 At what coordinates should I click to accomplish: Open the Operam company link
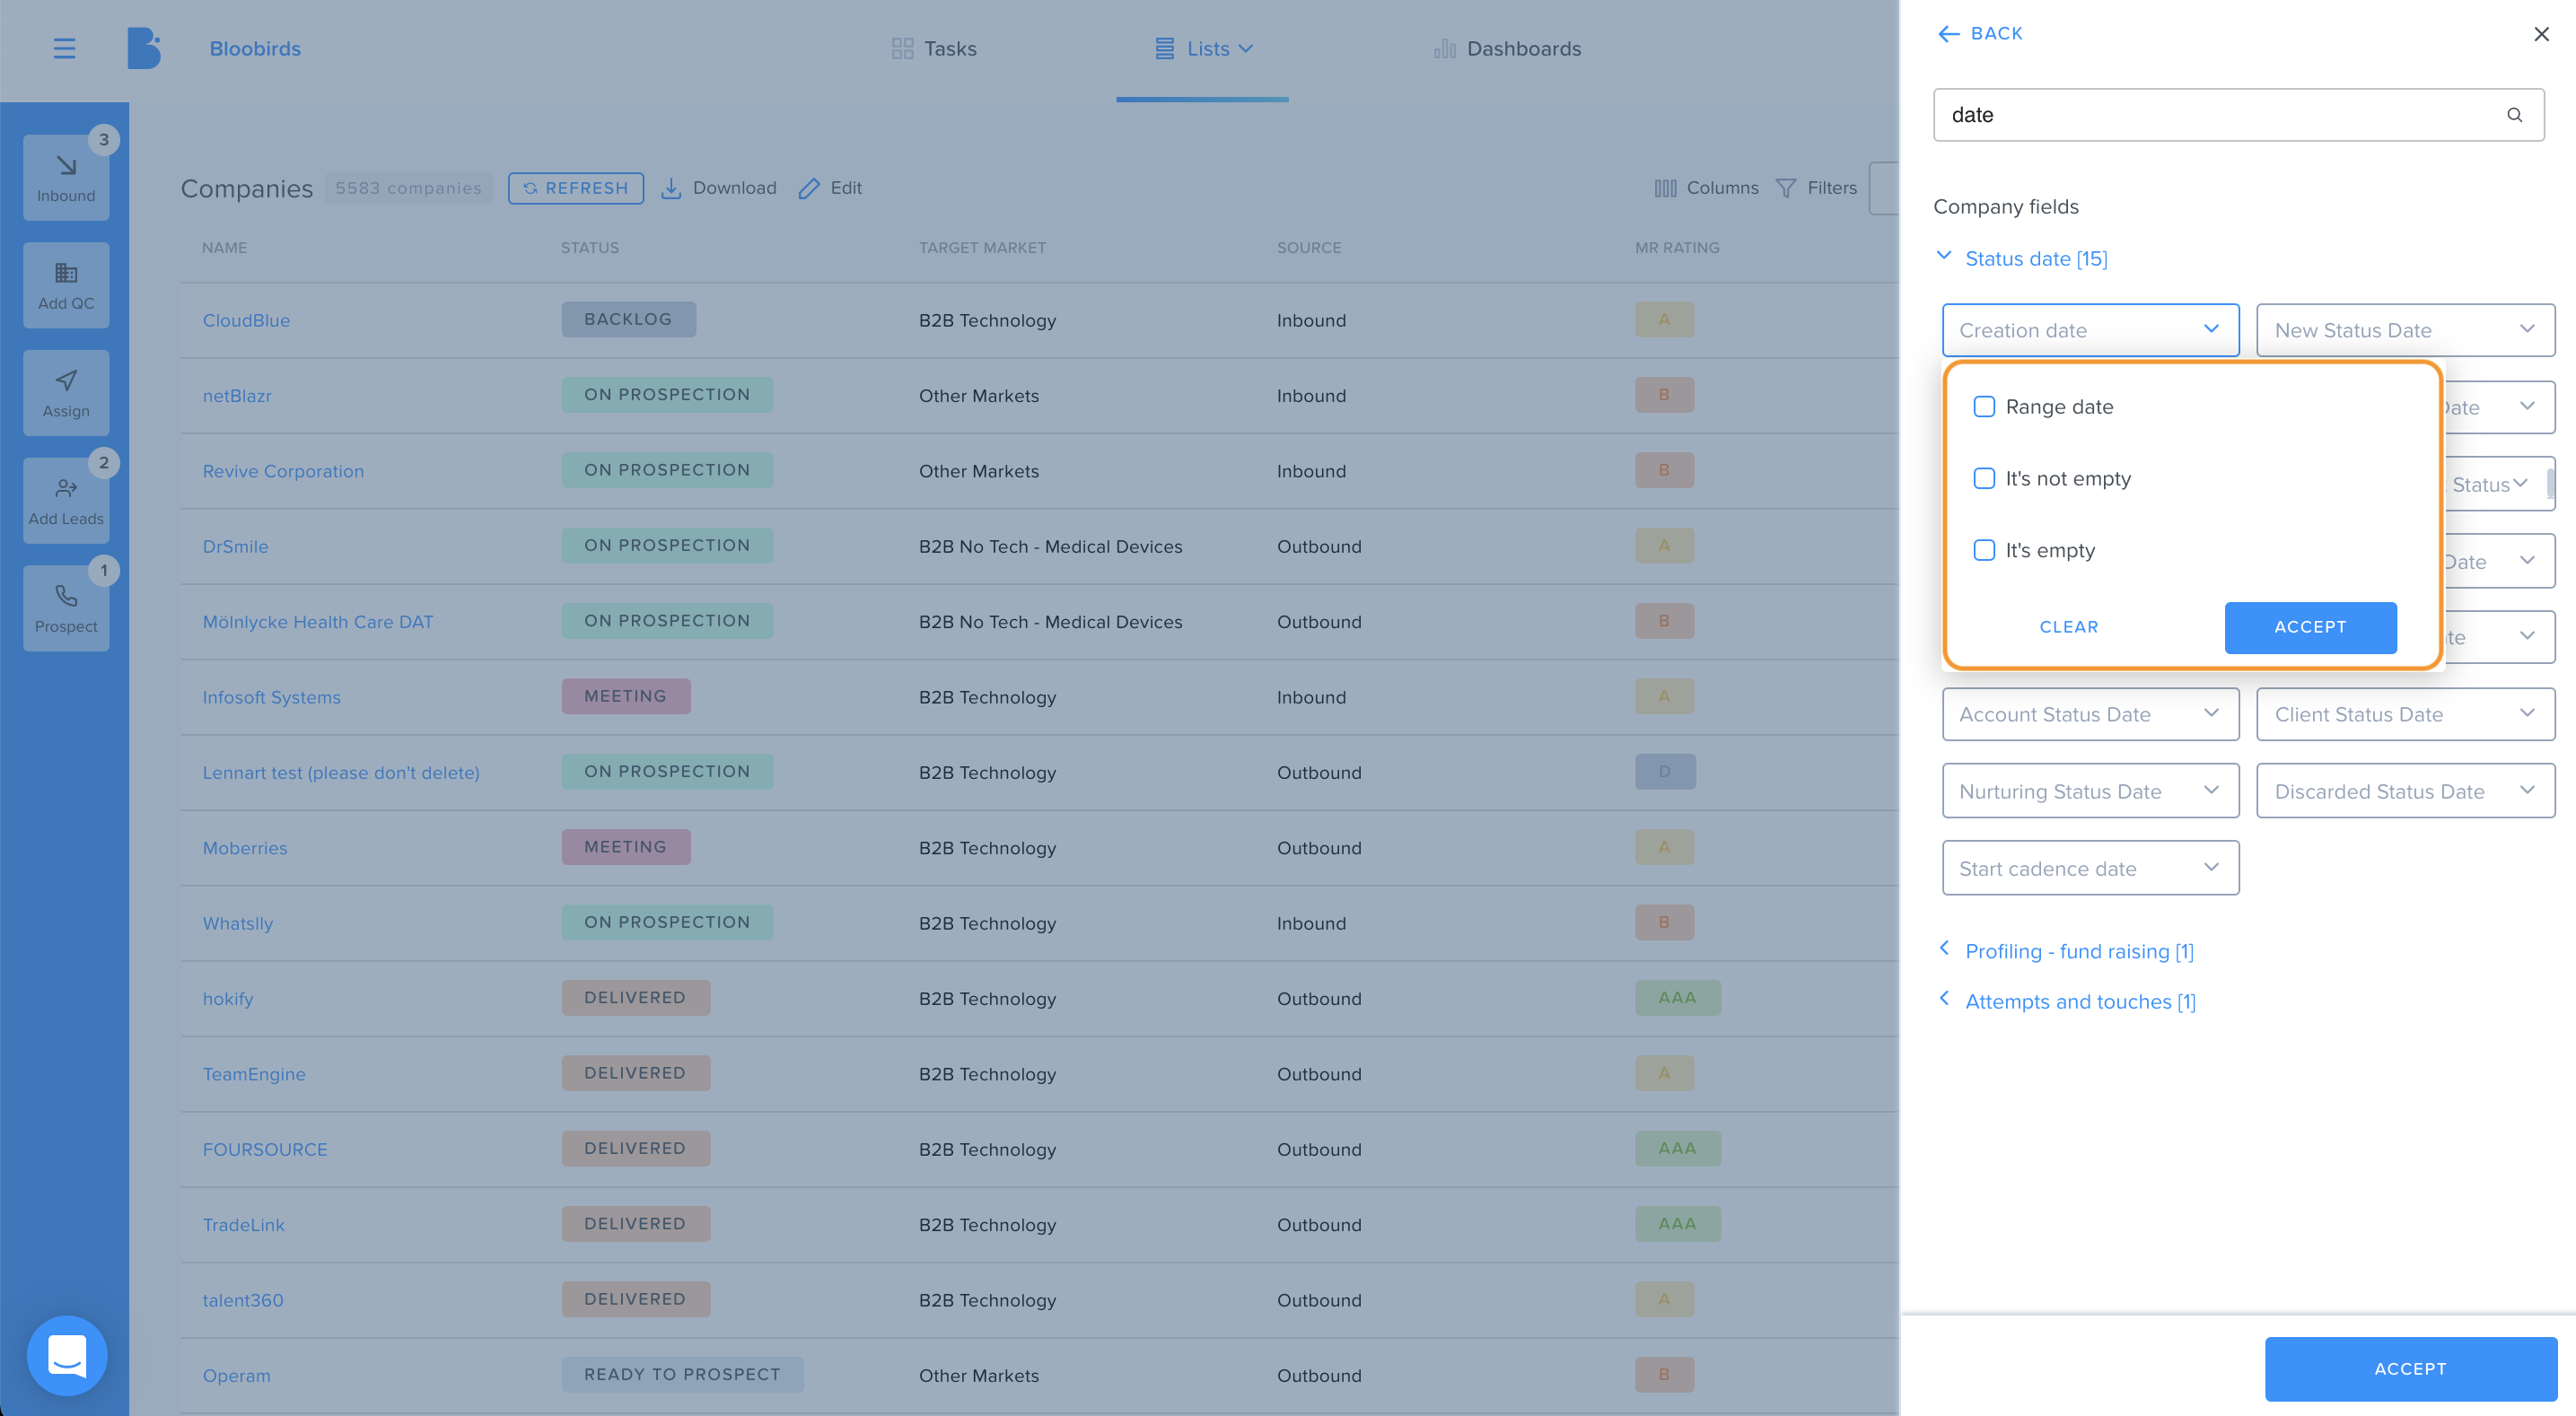click(236, 1375)
